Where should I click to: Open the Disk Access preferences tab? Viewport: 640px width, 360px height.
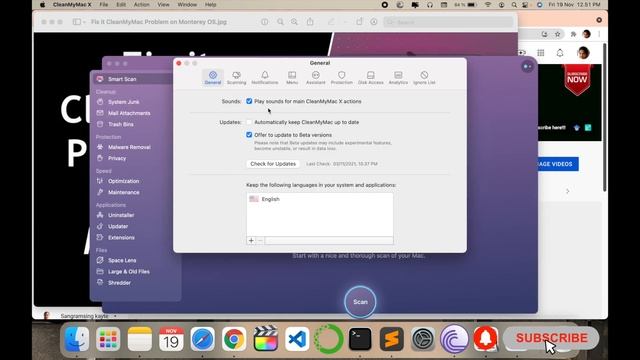click(371, 77)
